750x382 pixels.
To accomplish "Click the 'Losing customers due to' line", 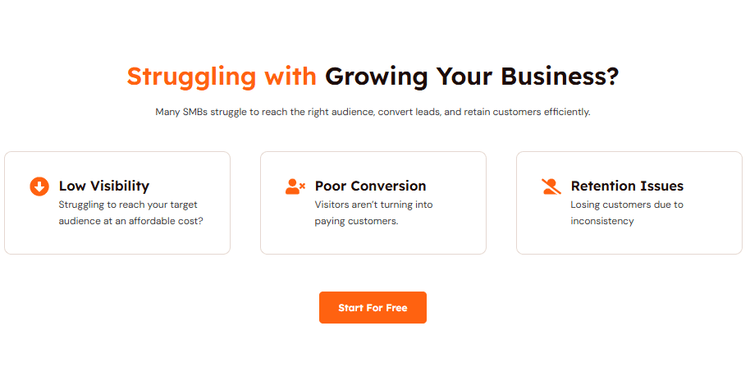I will tap(627, 205).
